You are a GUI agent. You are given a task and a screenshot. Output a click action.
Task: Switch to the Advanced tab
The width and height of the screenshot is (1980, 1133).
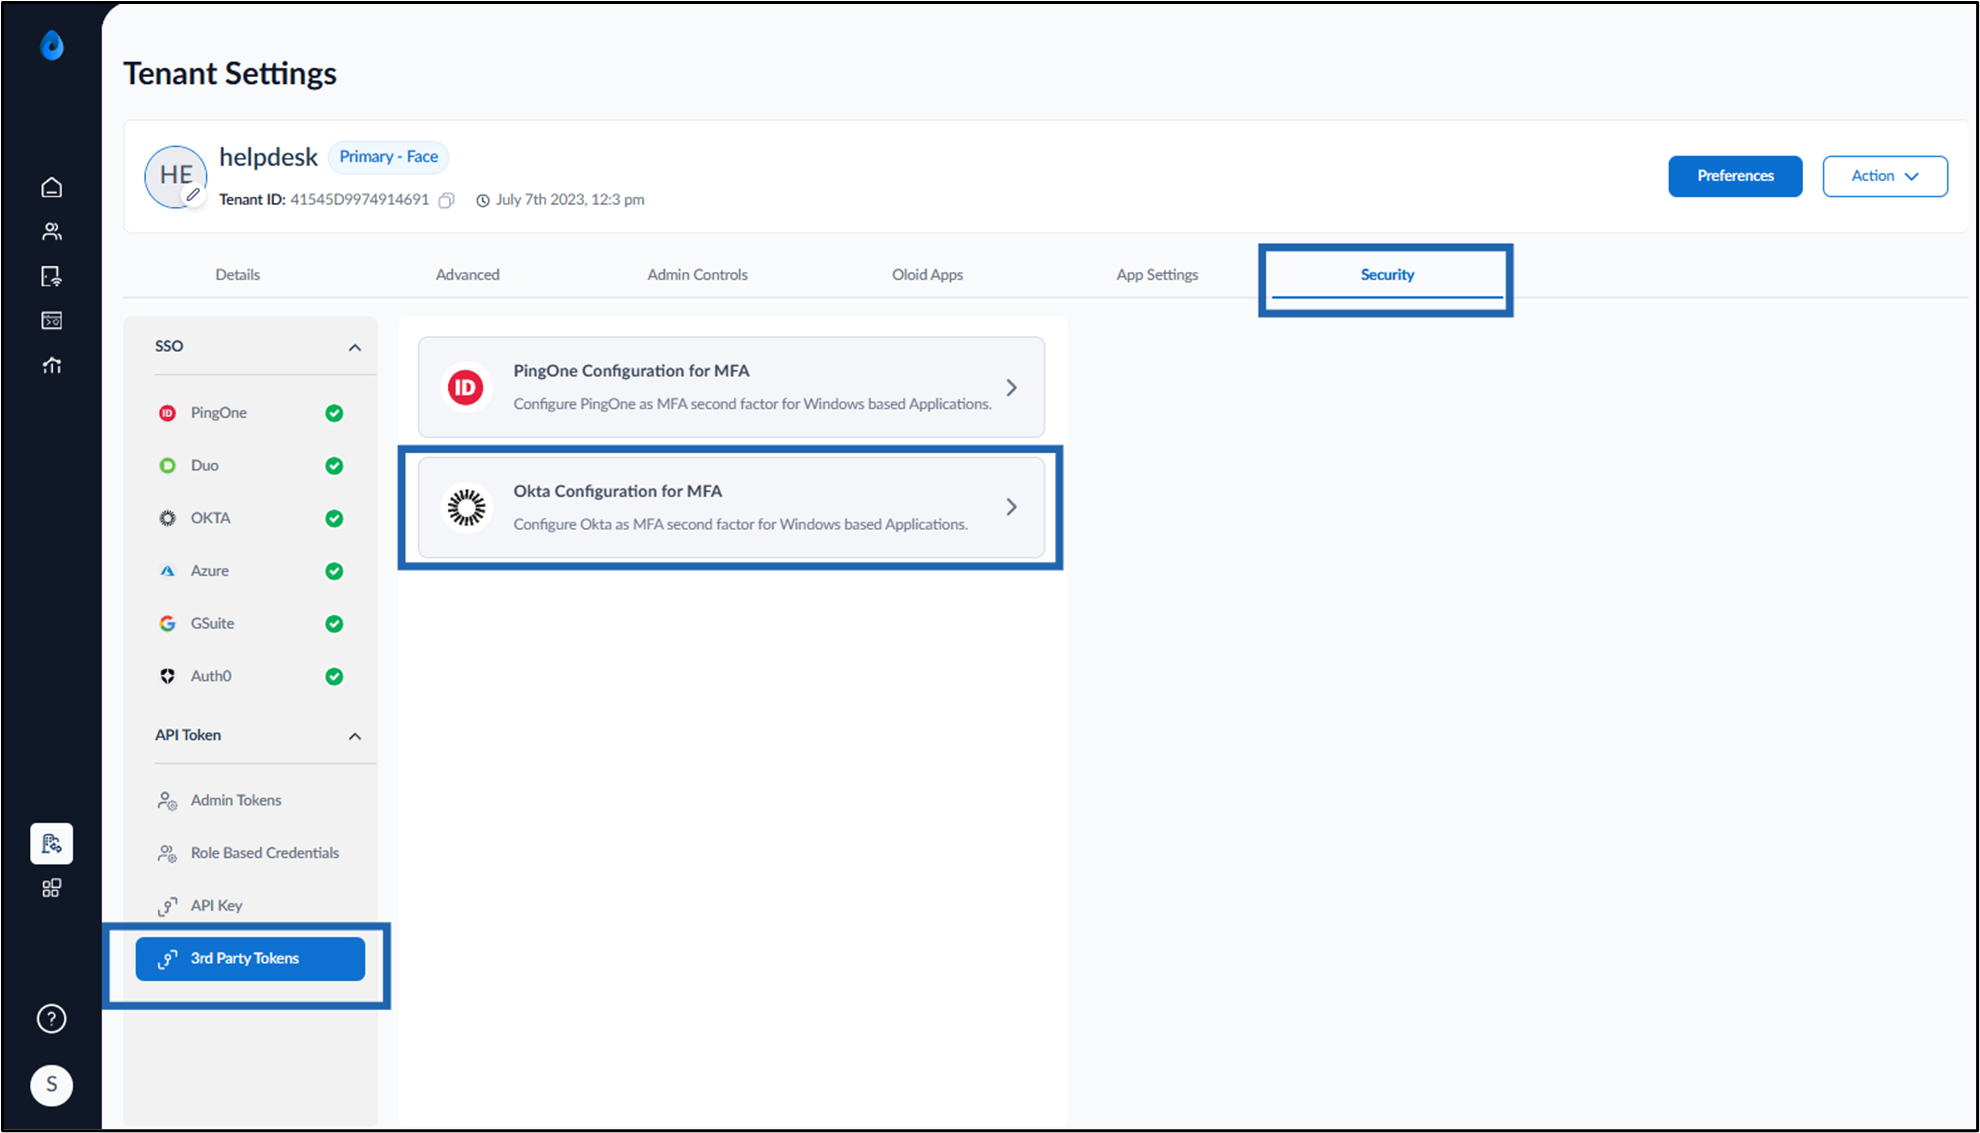tap(468, 274)
